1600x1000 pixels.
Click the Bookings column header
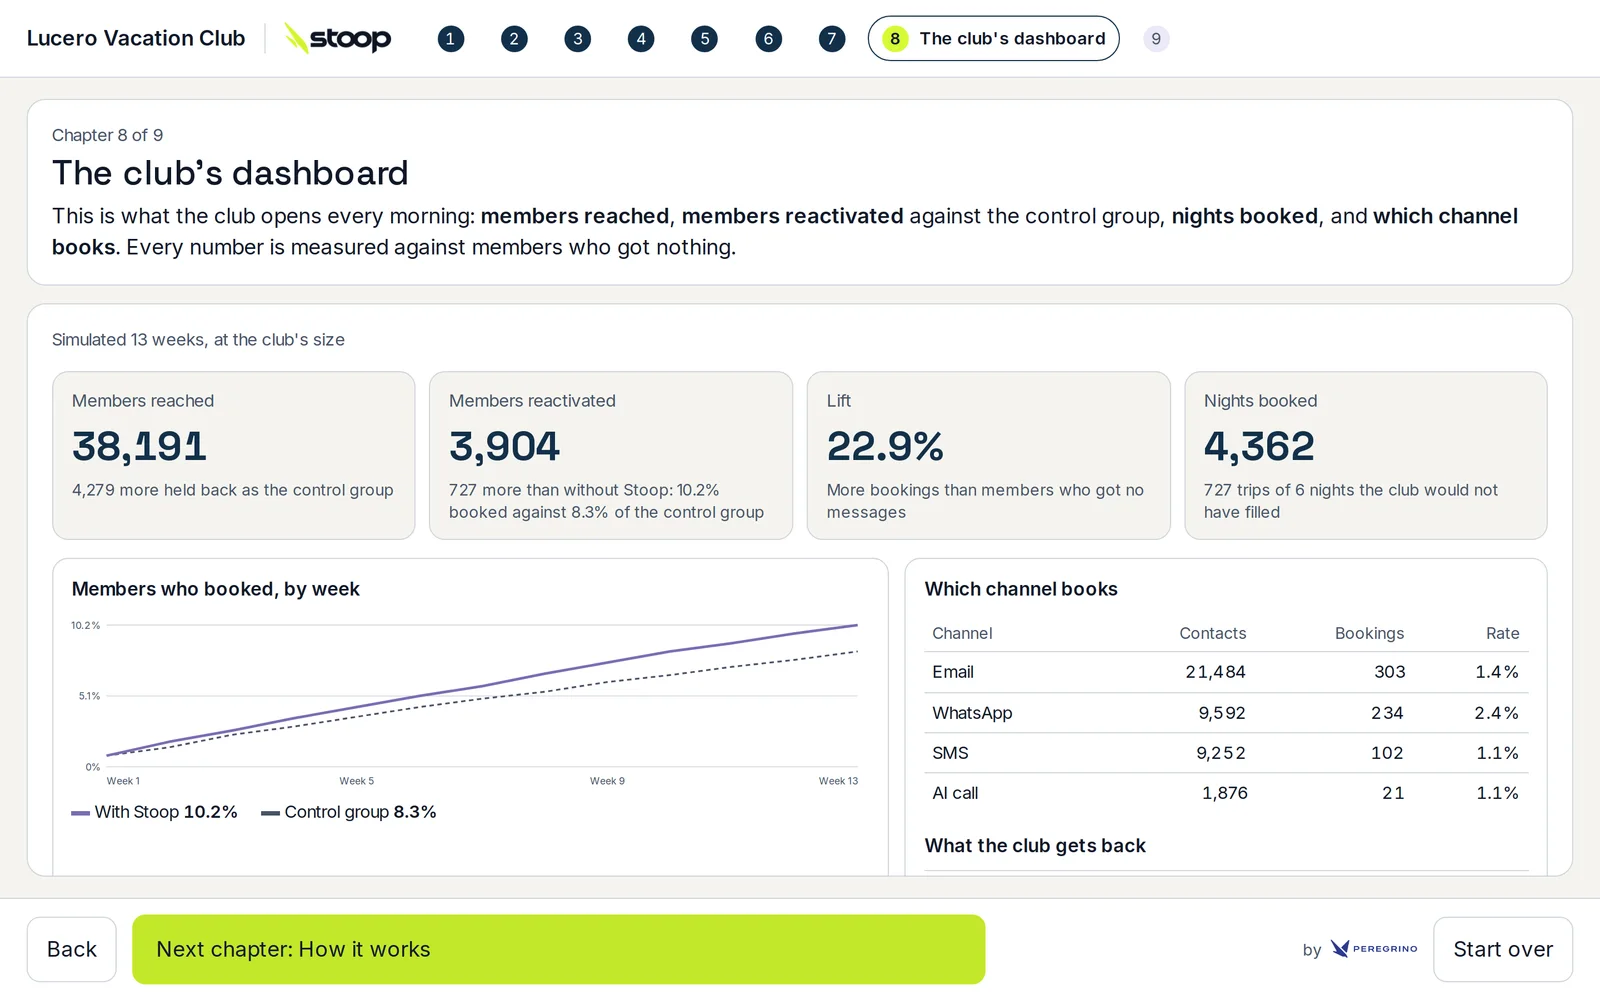pyautogui.click(x=1369, y=633)
